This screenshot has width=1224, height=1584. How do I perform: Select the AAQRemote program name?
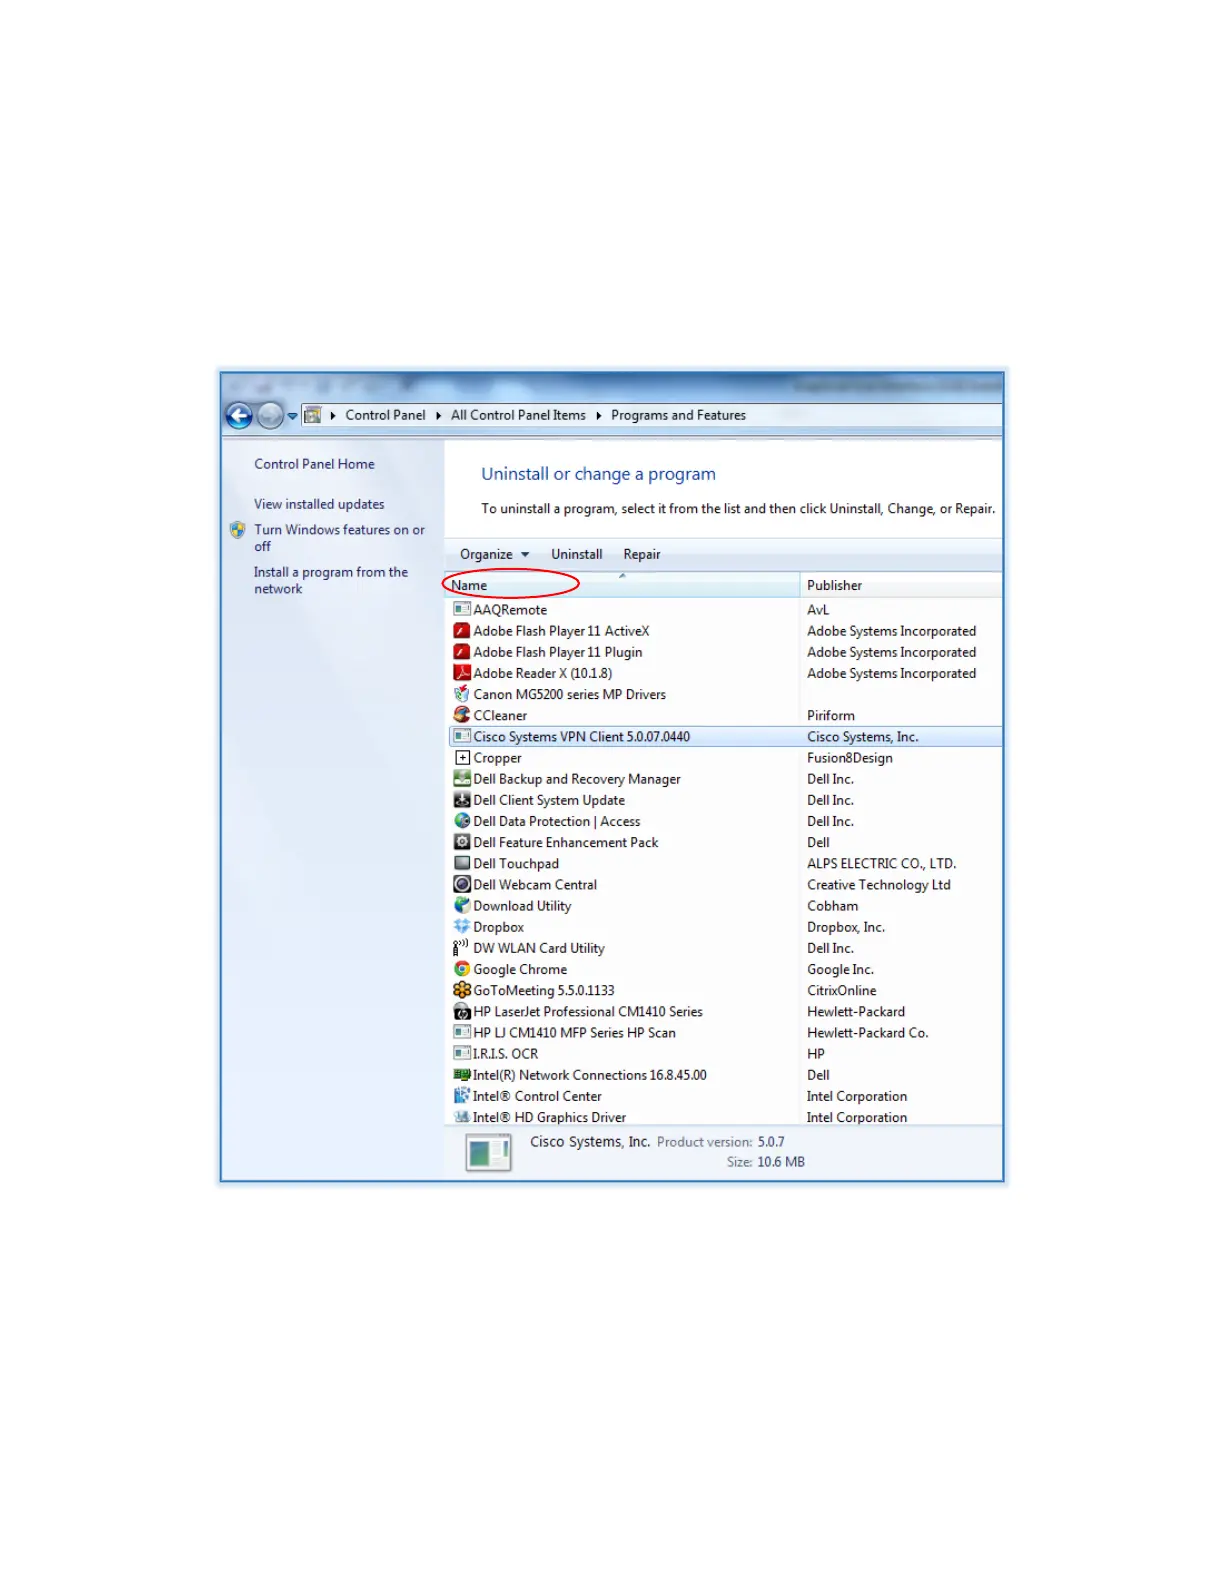[510, 609]
